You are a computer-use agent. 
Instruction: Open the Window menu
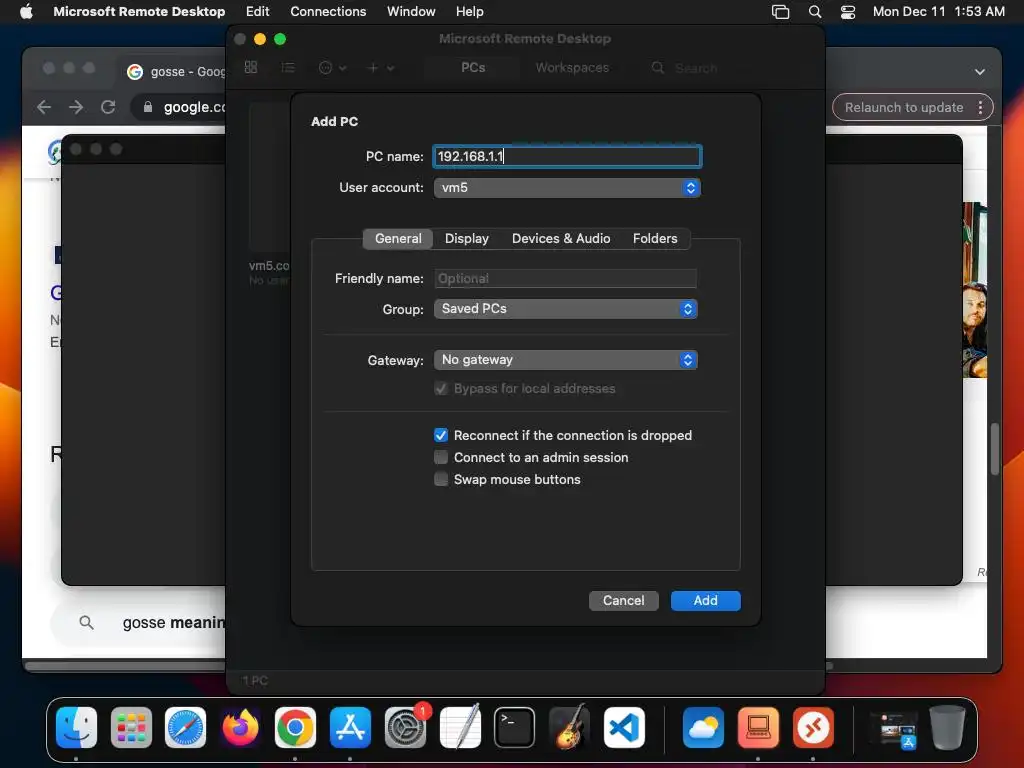(411, 11)
